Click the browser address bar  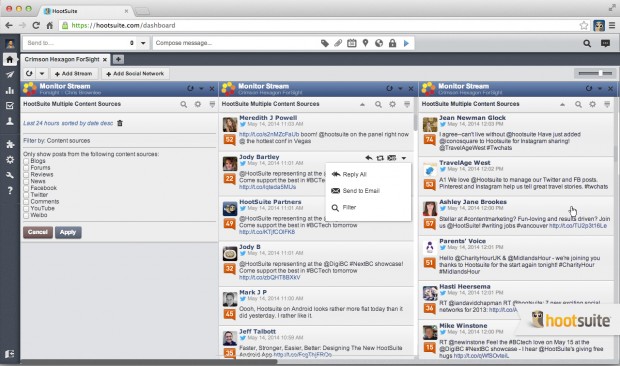point(324,25)
